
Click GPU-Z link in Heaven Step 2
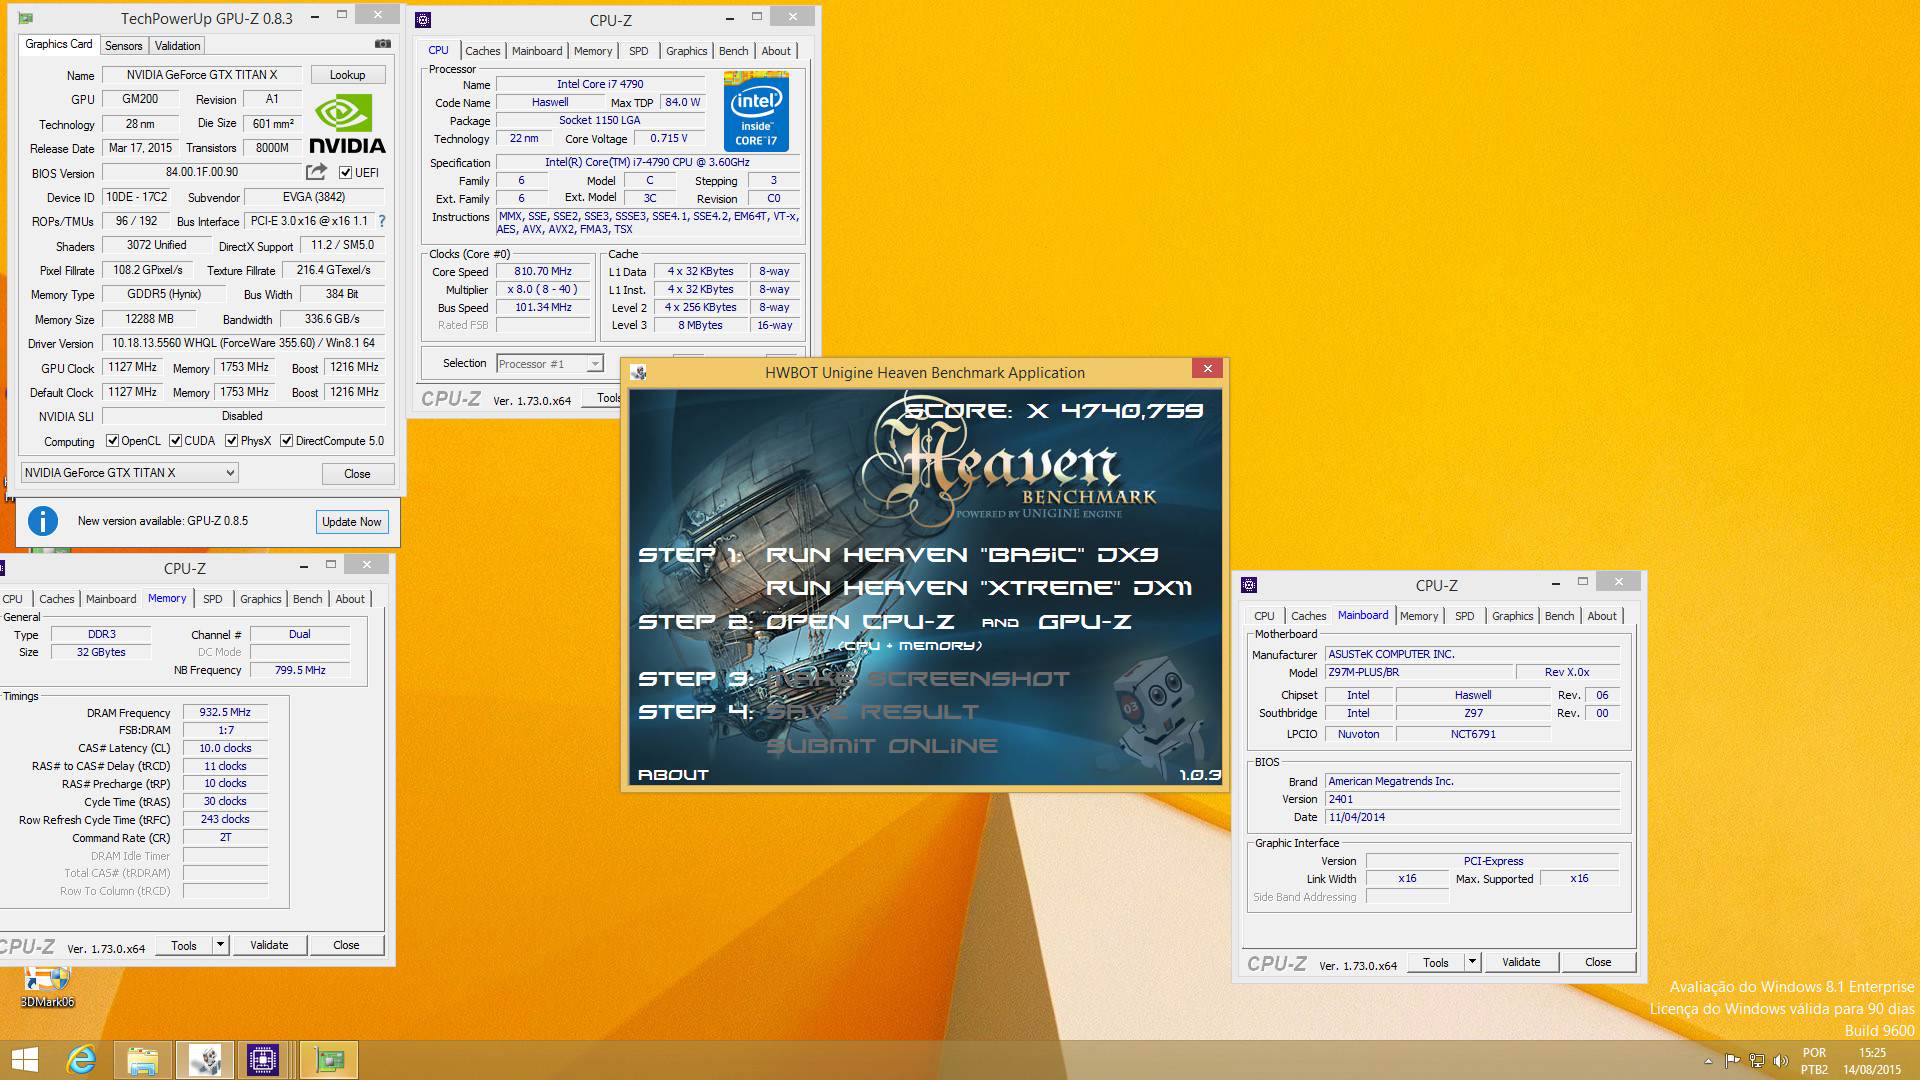1085,622
